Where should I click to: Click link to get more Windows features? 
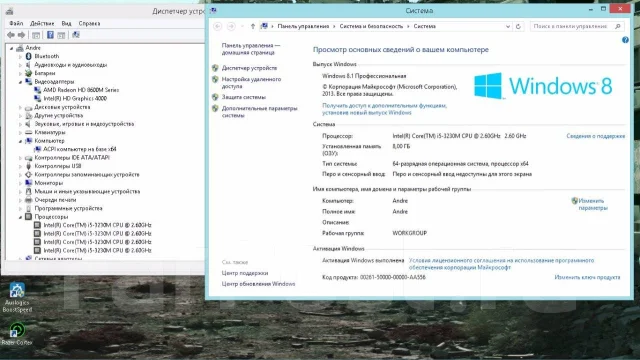point(384,109)
